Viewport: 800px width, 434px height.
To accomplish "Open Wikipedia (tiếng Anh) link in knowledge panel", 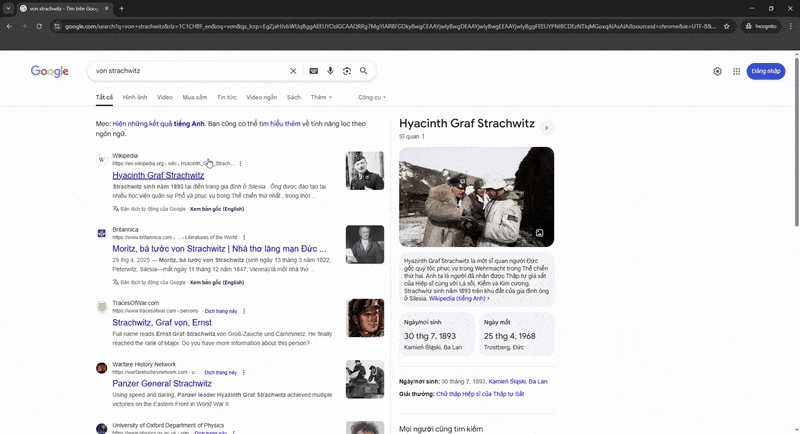I will point(459,298).
